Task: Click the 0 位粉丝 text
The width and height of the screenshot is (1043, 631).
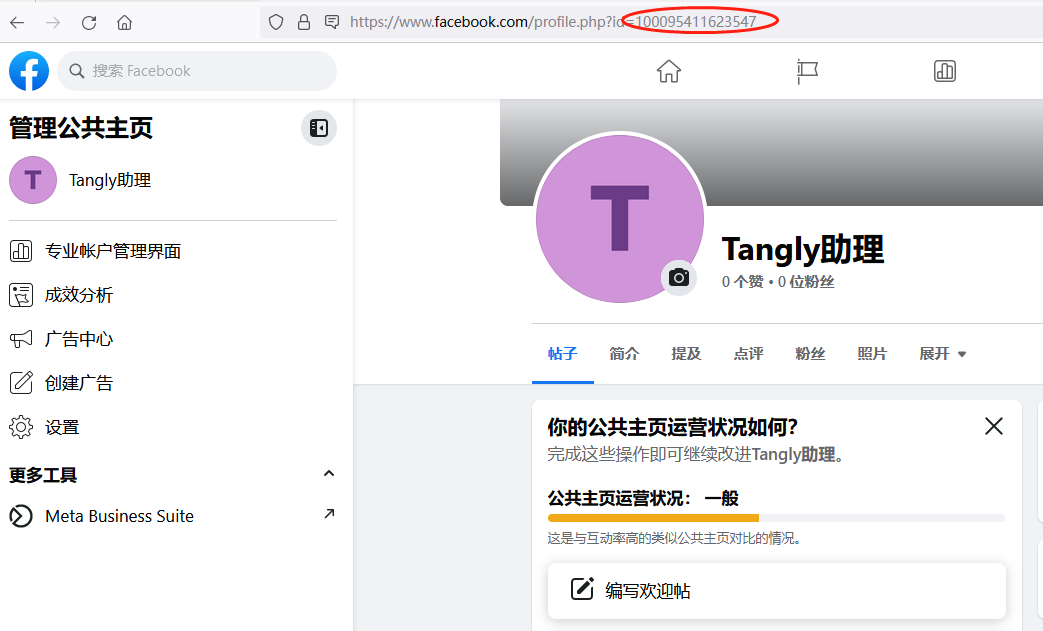Action: pyautogui.click(x=806, y=282)
